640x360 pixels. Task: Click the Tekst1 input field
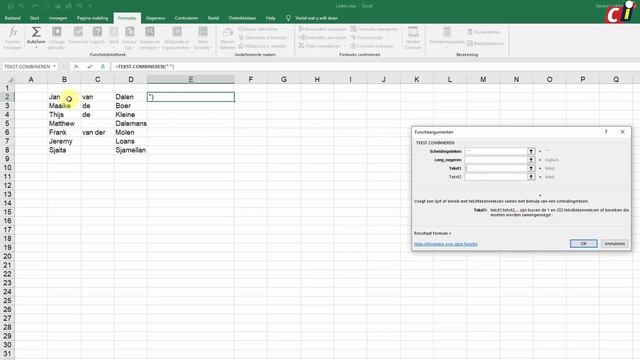click(496, 168)
